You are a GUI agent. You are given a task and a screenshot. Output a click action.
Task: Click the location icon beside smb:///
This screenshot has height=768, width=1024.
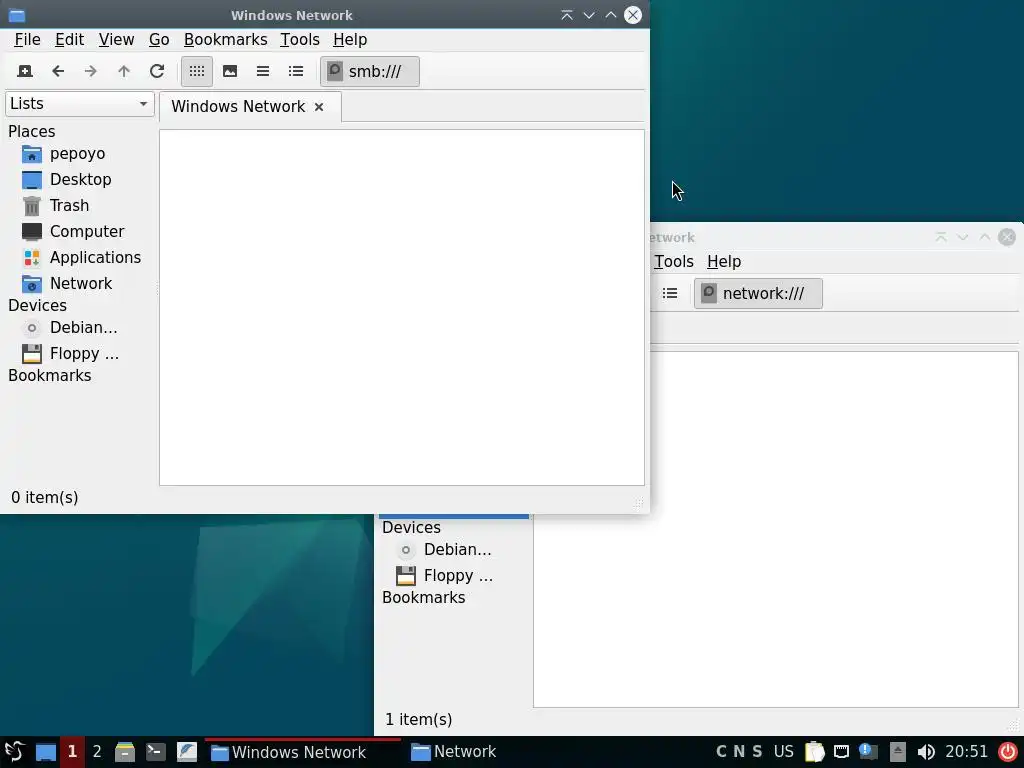coord(334,71)
